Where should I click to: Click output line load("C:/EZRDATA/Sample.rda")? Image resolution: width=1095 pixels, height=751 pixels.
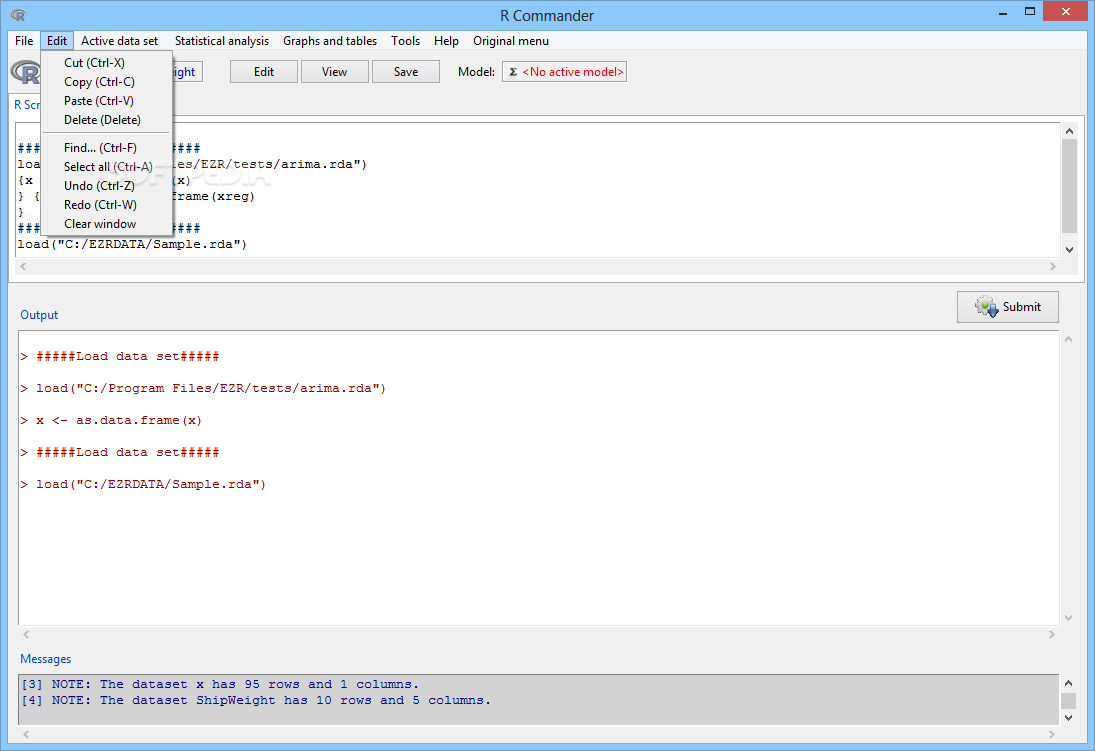[x=143, y=484]
